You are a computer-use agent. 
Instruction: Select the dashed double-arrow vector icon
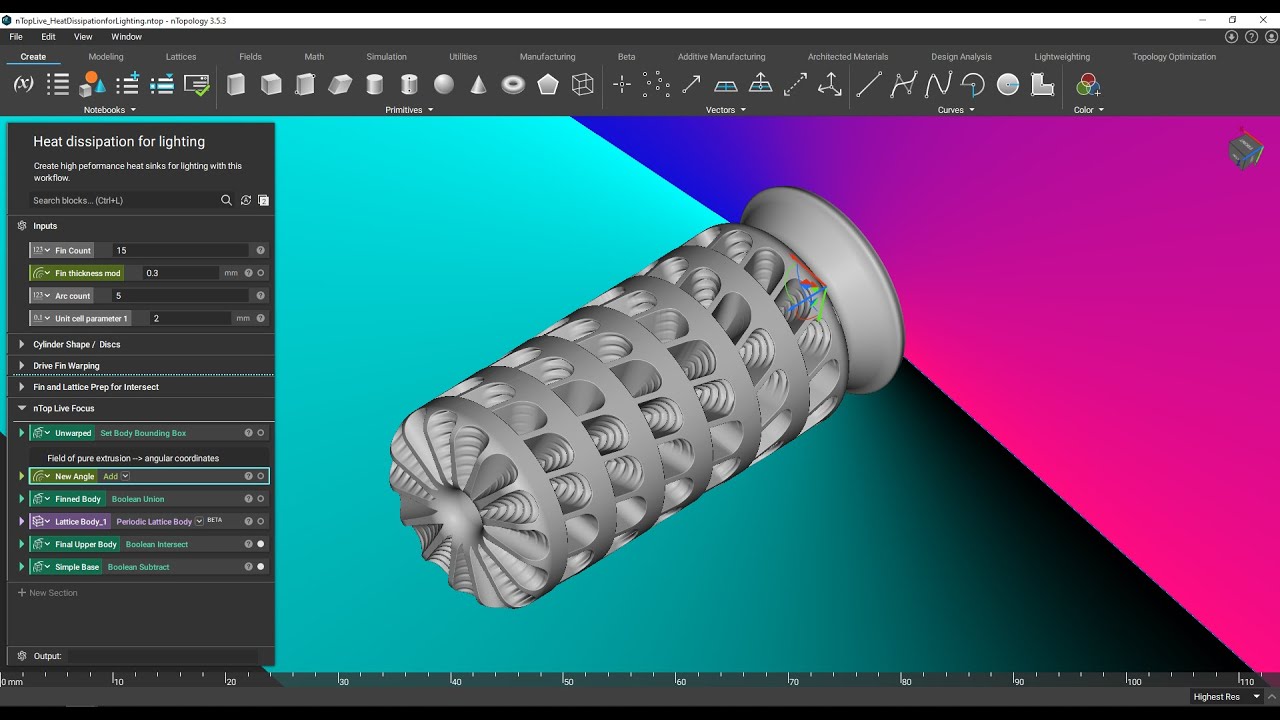(x=795, y=84)
